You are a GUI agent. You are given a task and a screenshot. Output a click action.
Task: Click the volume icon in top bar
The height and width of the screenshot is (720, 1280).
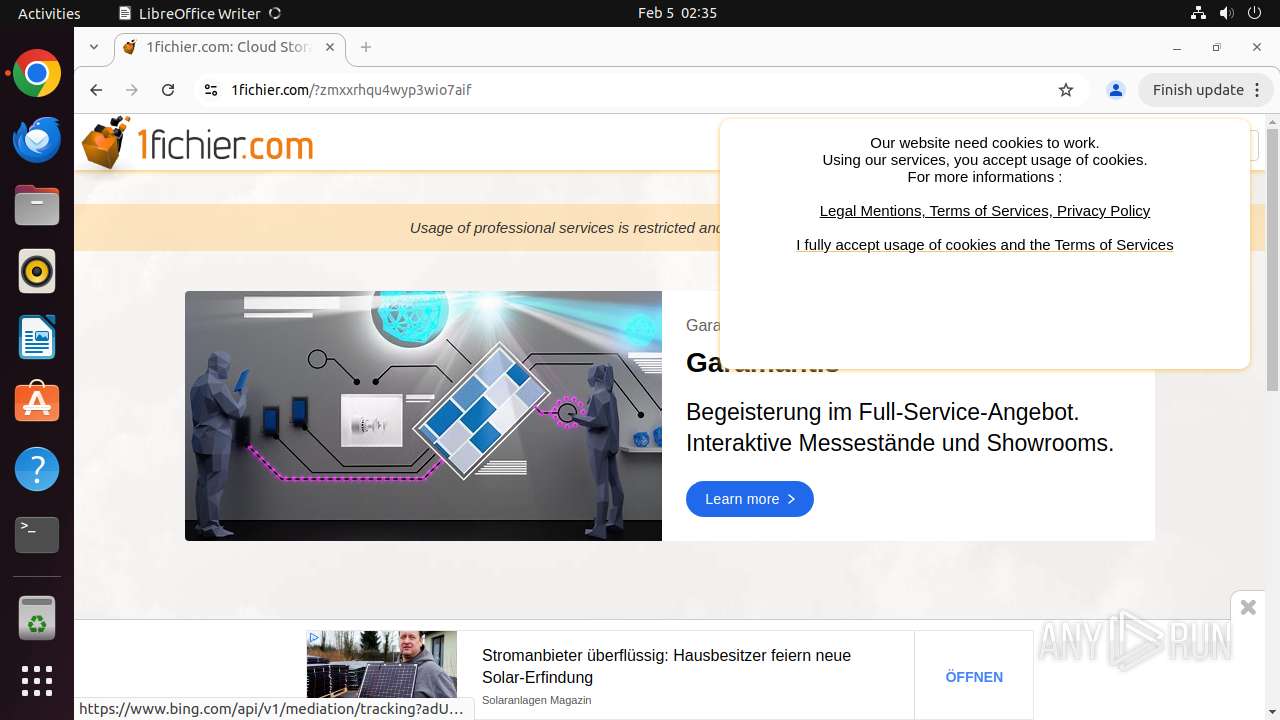pos(1226,13)
